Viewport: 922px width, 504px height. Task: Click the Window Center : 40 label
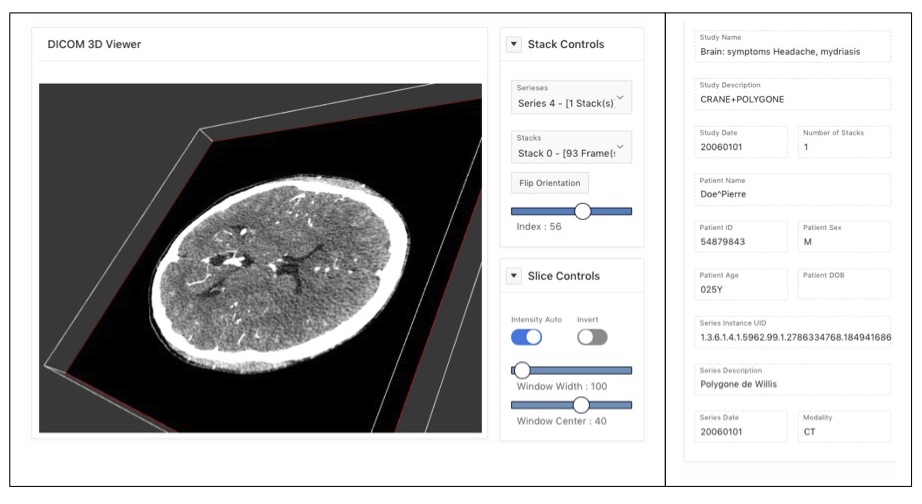[x=561, y=421]
